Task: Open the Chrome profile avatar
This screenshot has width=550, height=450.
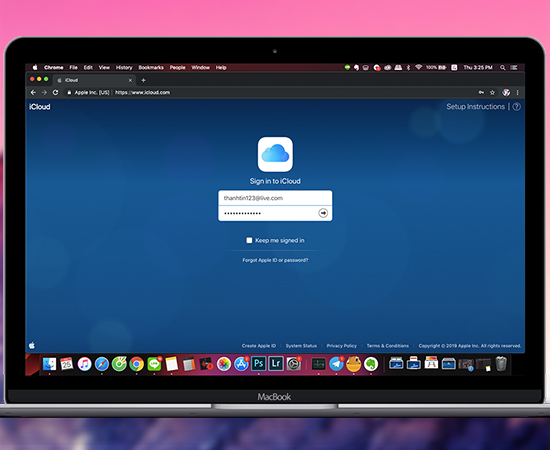Action: pyautogui.click(x=506, y=92)
